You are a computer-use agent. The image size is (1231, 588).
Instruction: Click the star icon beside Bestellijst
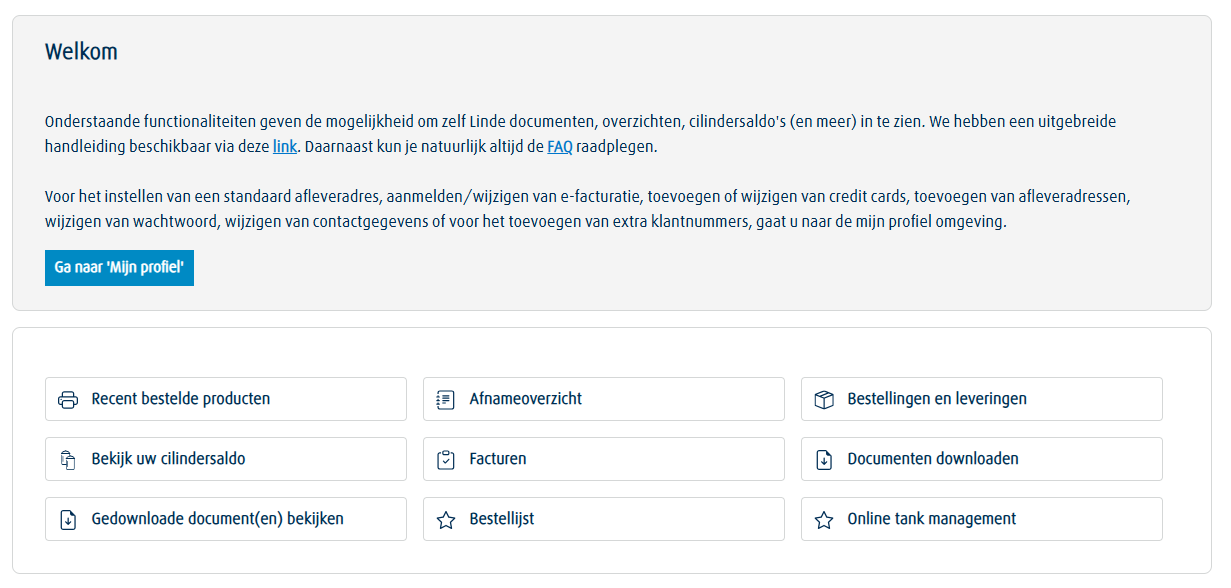pos(446,518)
